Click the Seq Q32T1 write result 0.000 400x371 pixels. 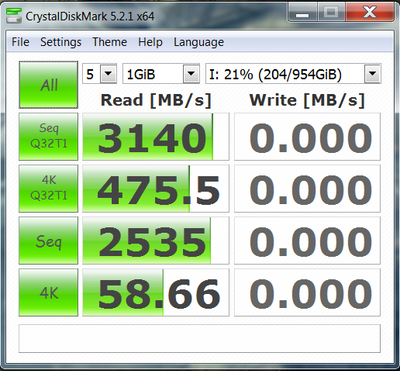(307, 137)
